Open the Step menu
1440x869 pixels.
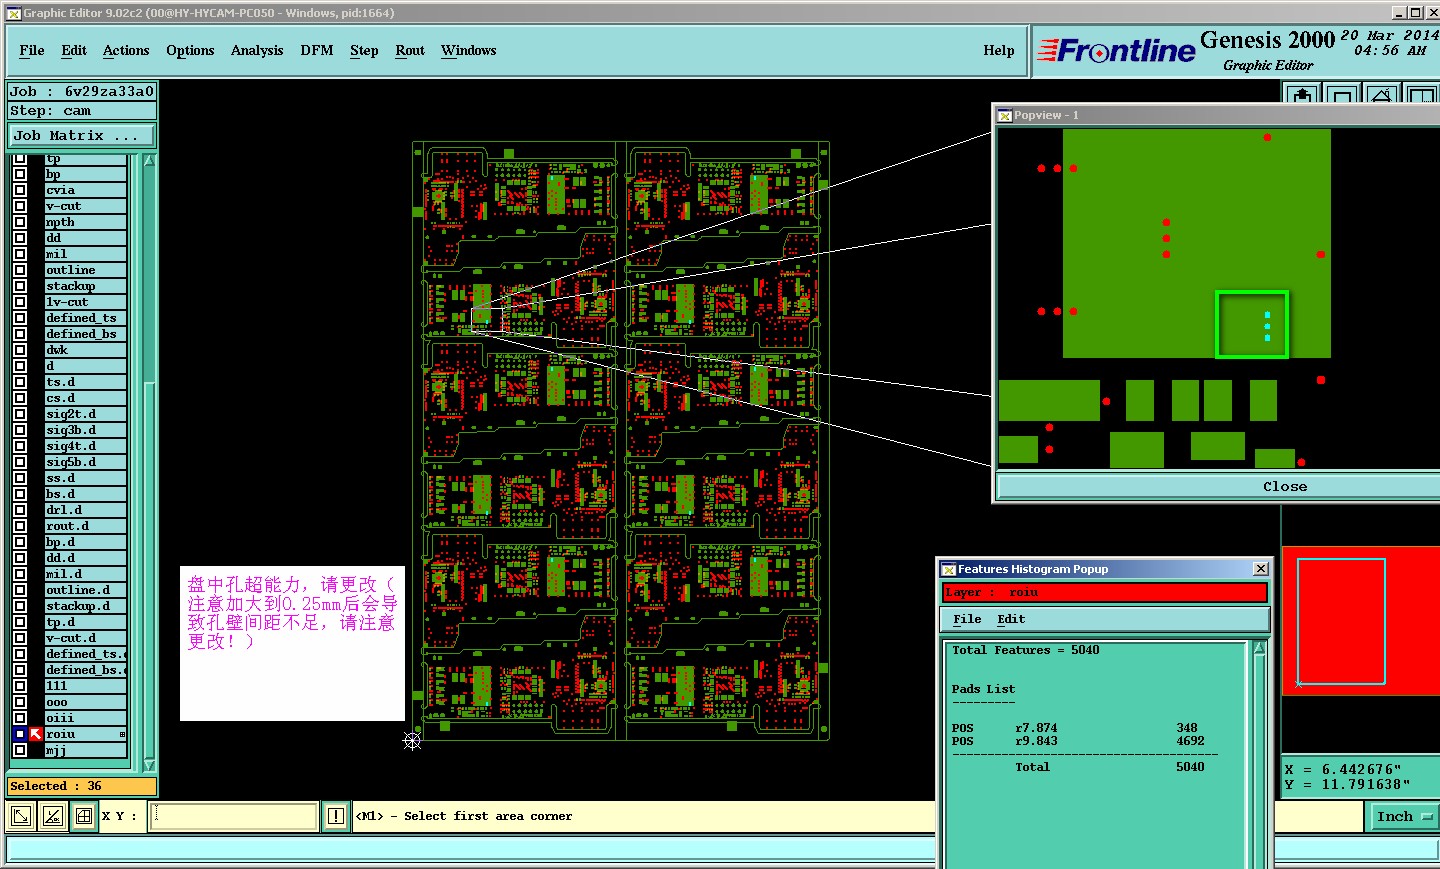point(364,51)
